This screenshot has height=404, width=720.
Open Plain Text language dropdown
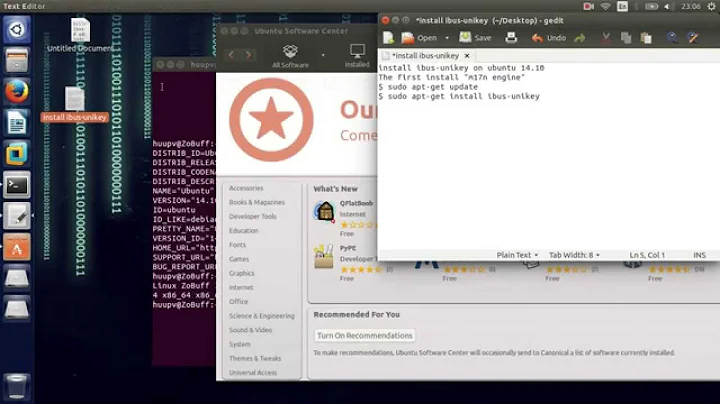(517, 255)
